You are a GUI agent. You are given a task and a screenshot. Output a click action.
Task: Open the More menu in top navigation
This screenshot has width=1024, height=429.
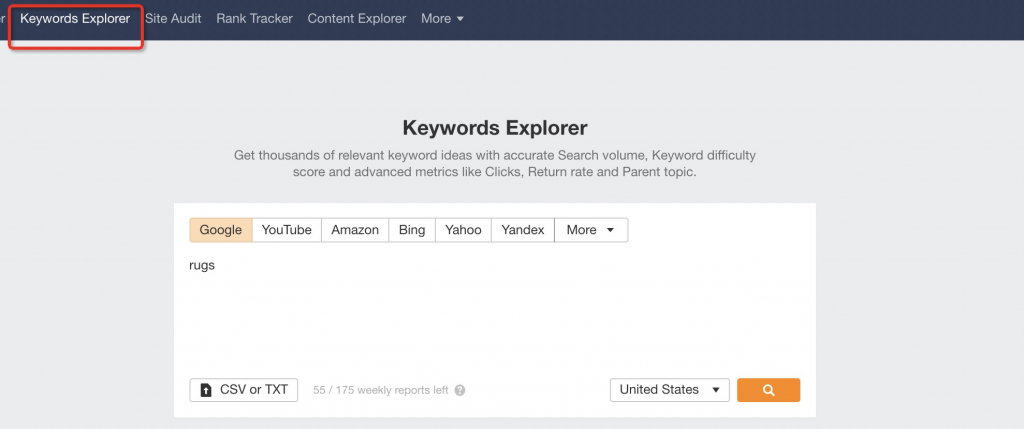point(442,19)
